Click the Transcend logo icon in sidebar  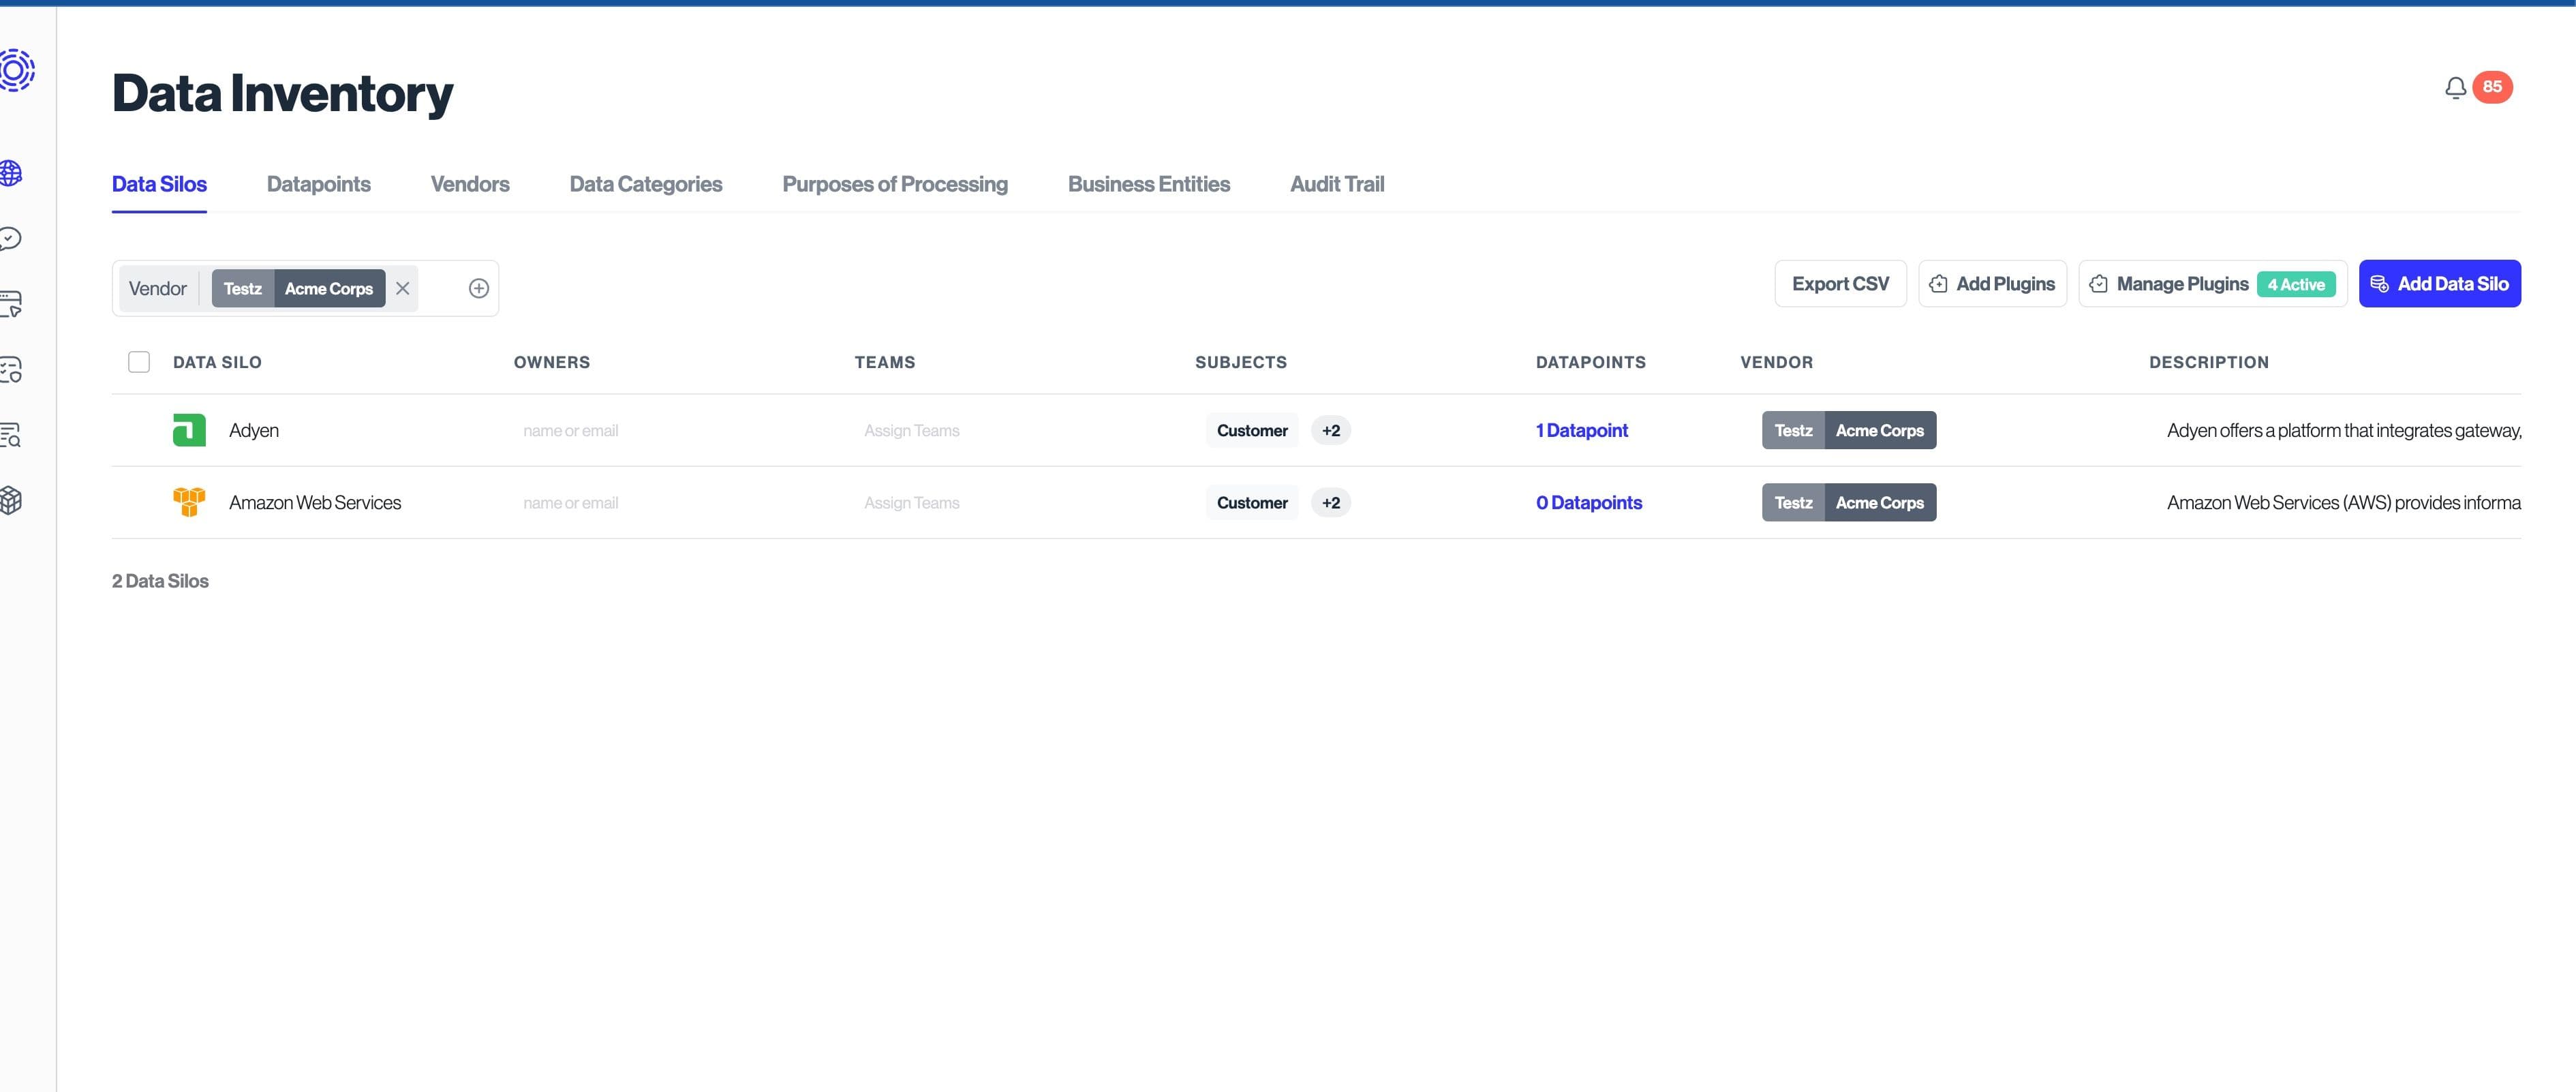pyautogui.click(x=16, y=70)
